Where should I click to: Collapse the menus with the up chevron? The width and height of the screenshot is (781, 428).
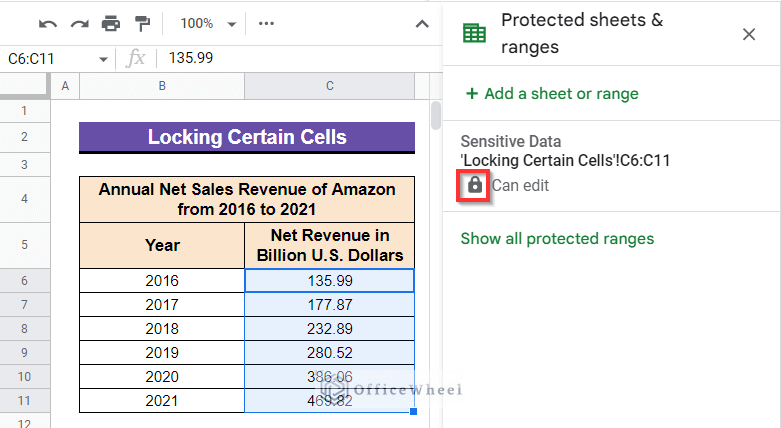(422, 24)
